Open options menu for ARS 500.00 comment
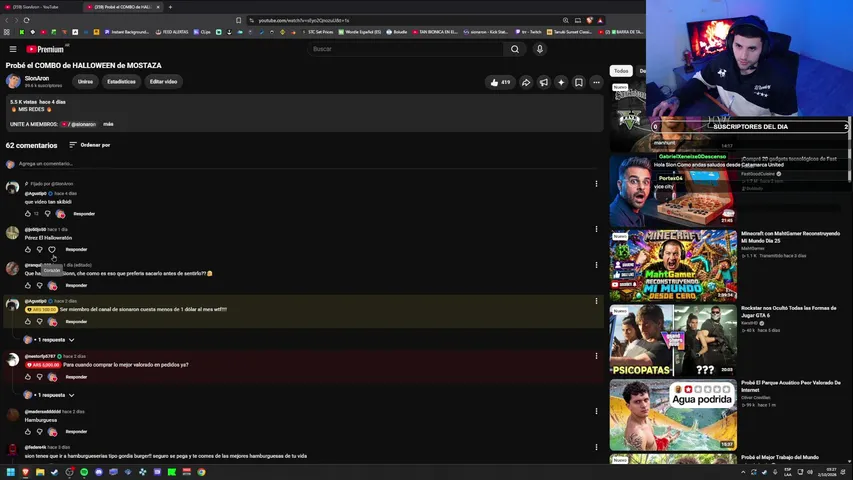 click(x=596, y=301)
